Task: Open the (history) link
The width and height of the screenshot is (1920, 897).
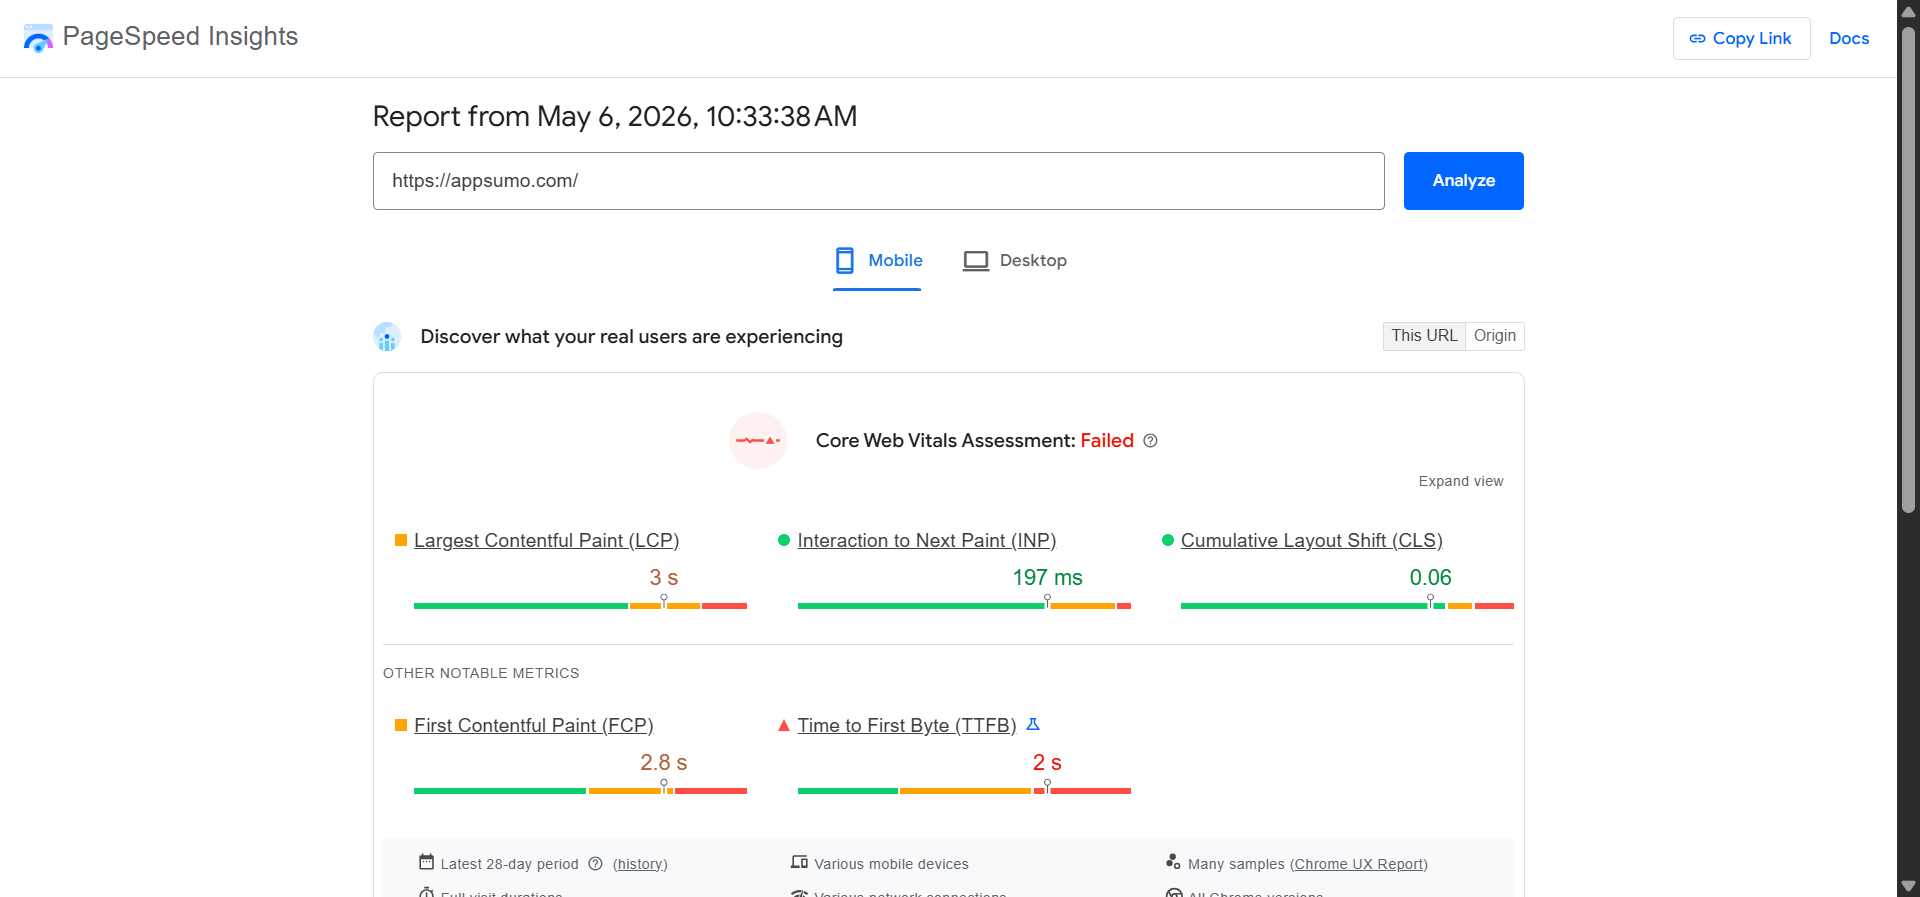Action: (x=640, y=864)
